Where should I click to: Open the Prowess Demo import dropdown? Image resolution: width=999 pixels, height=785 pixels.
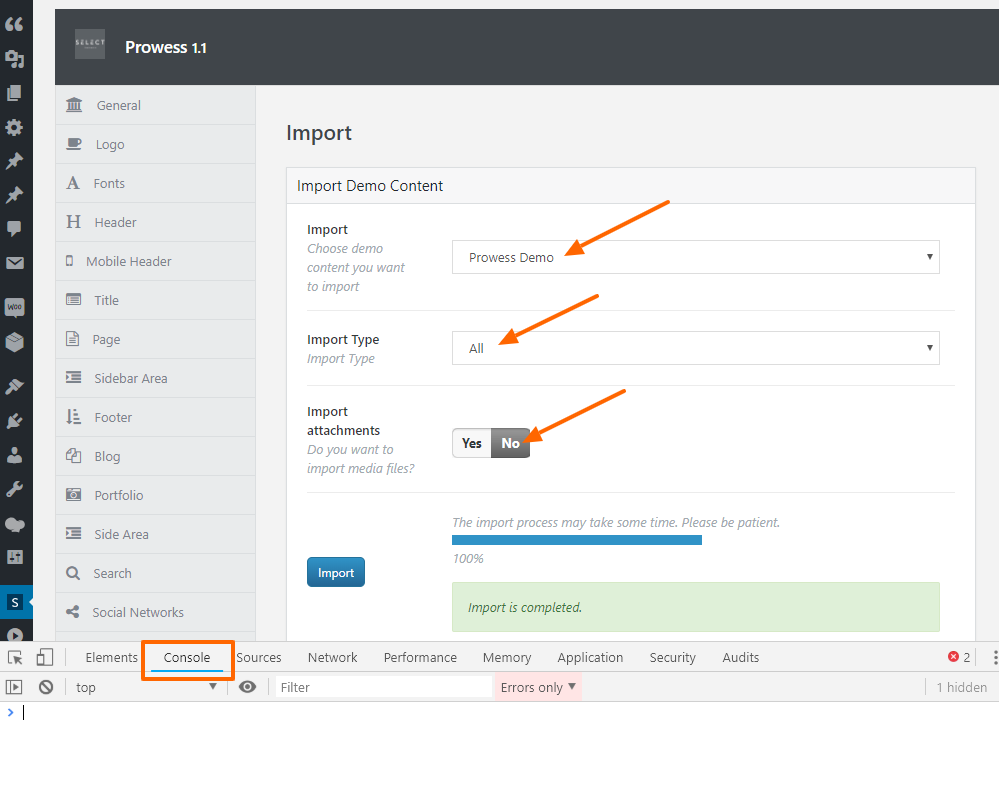coord(696,257)
